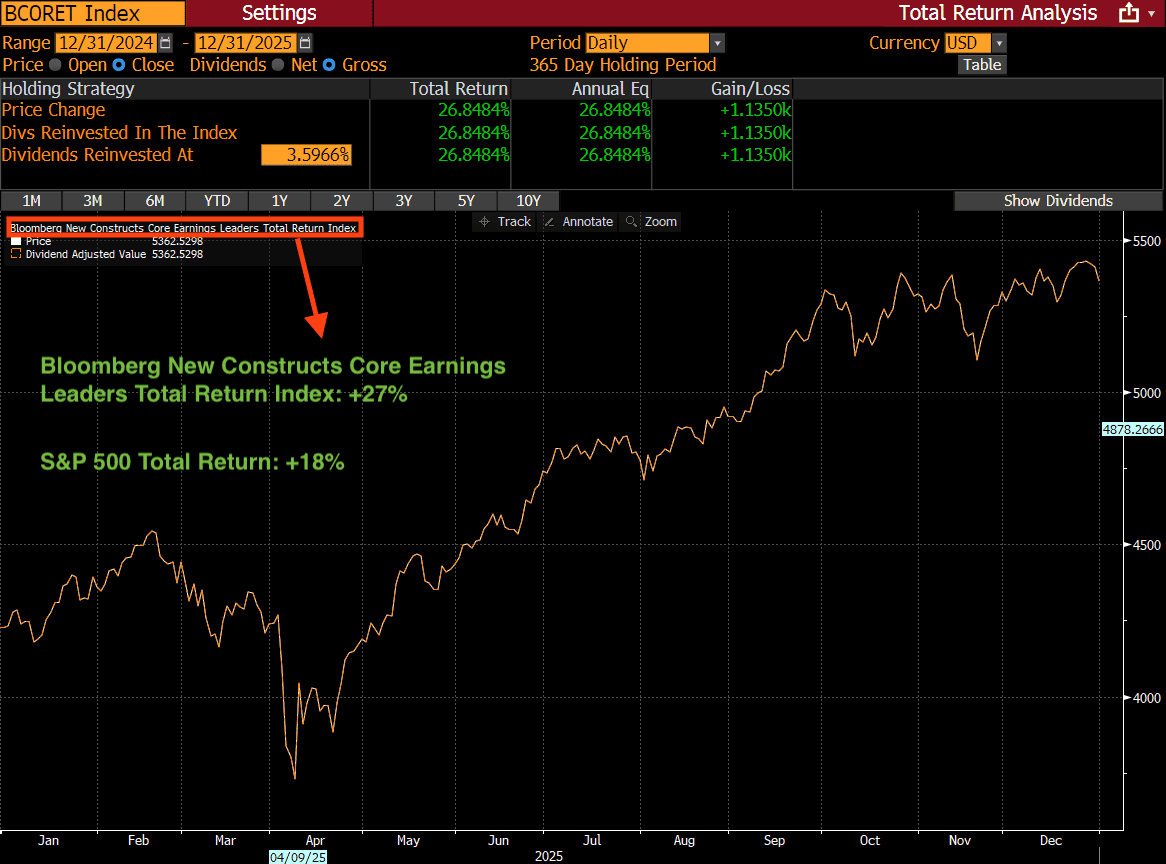
Task: Switch to the YTD range tab
Action: tap(217, 200)
